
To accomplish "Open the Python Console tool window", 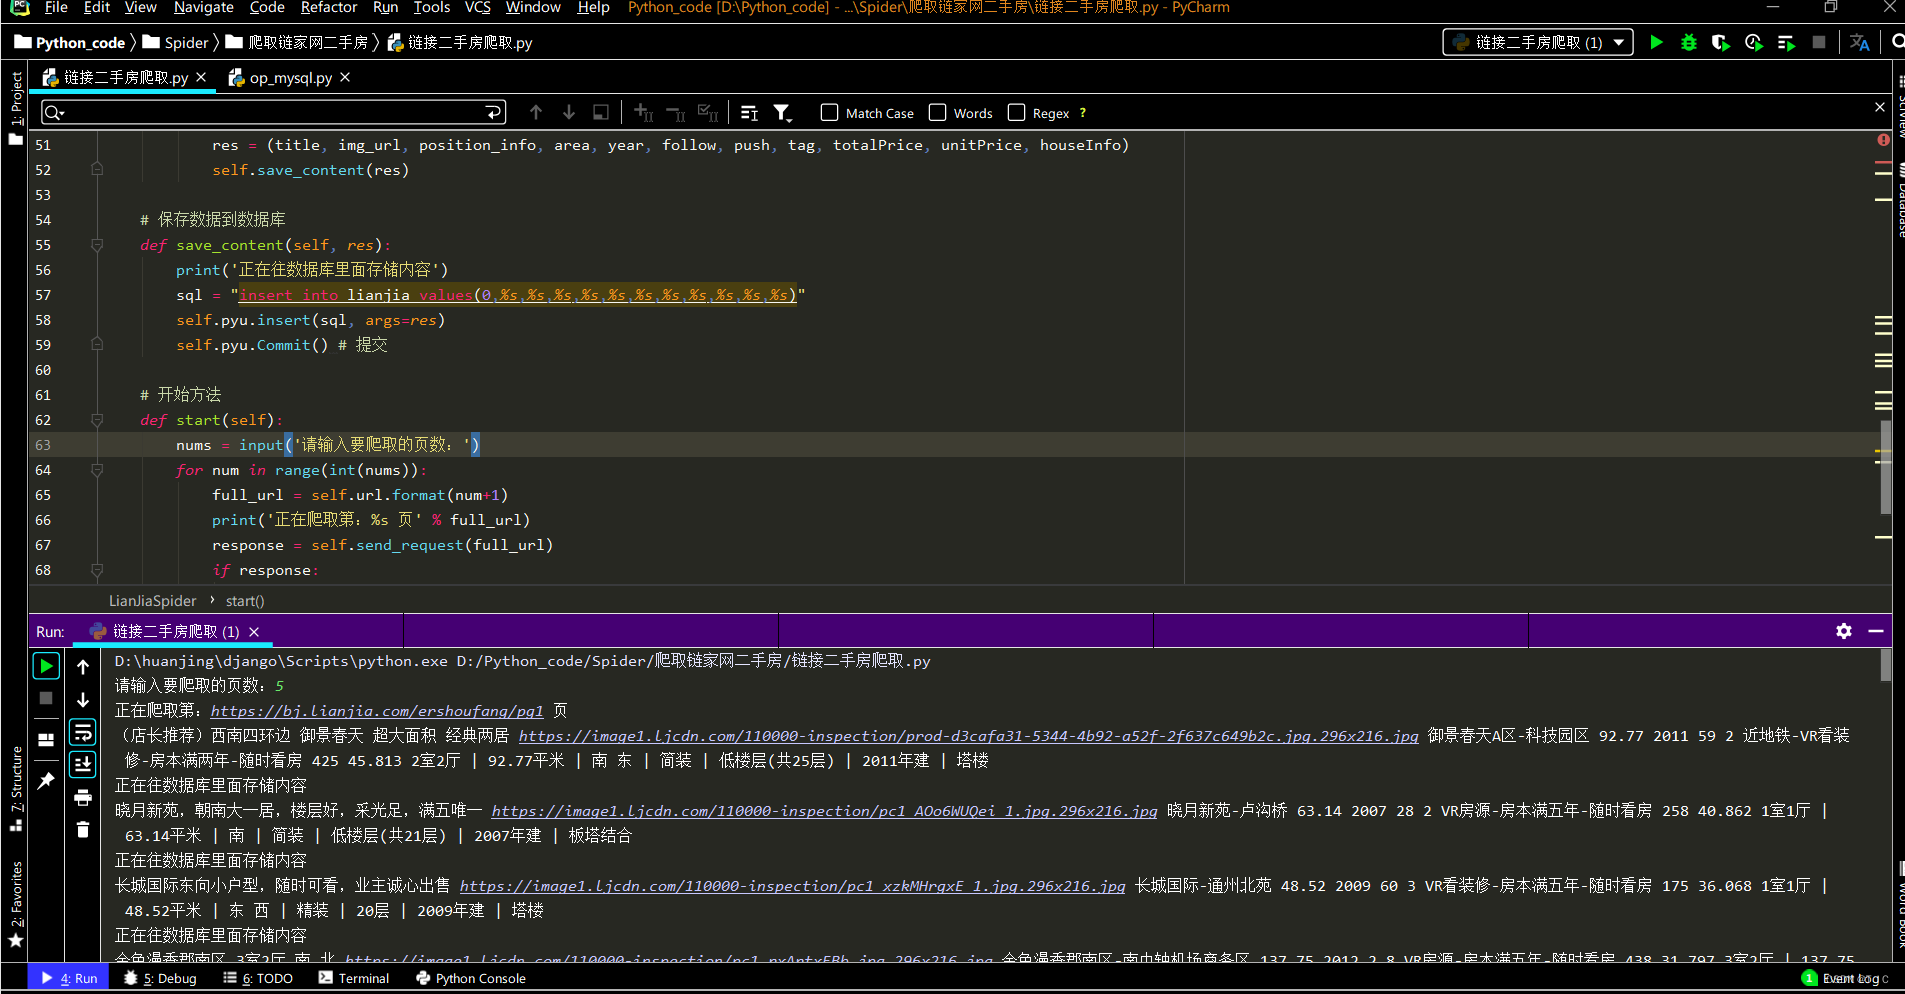I will (471, 978).
